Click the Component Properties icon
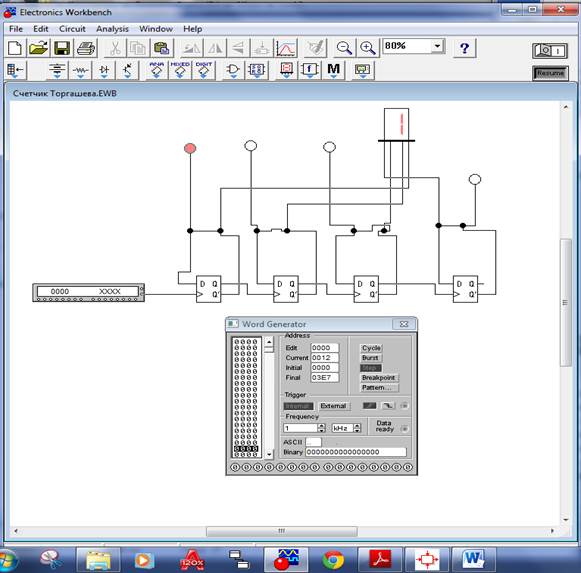Viewport: 581px width, 573px height. pyautogui.click(x=315, y=48)
